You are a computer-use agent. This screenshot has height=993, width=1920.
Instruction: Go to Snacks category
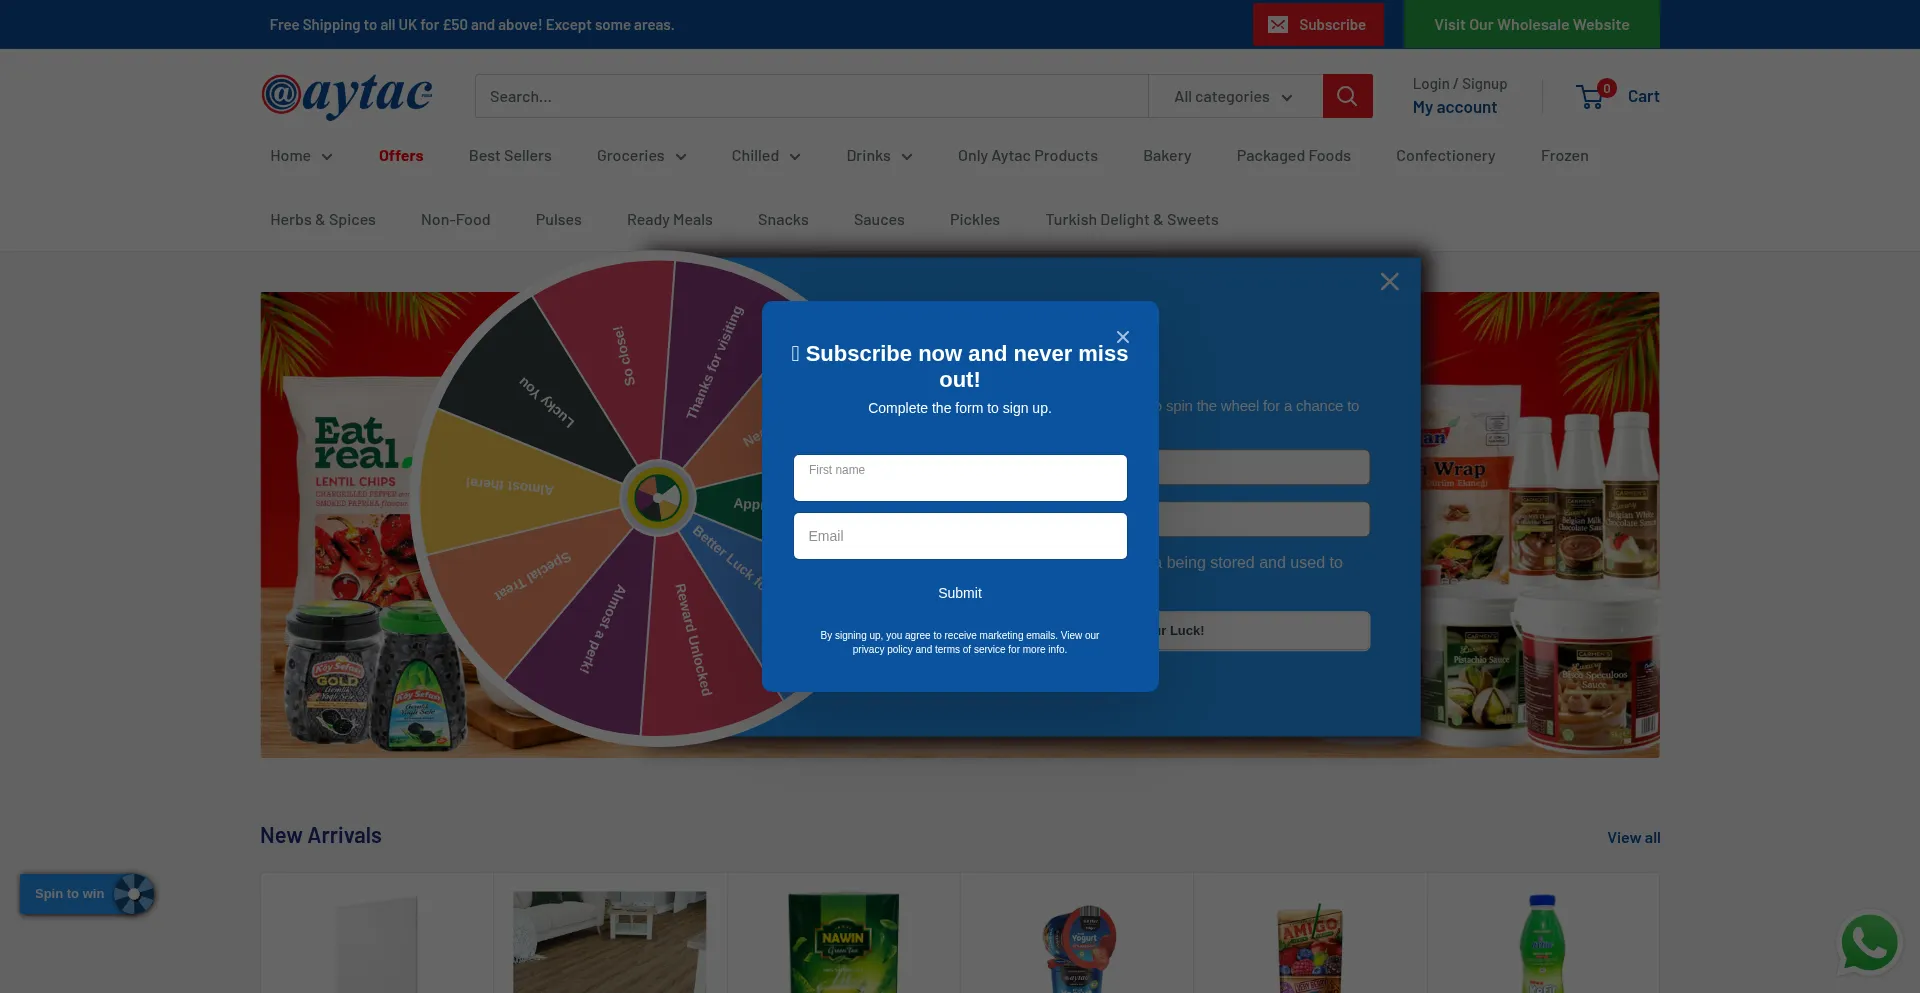pos(783,220)
